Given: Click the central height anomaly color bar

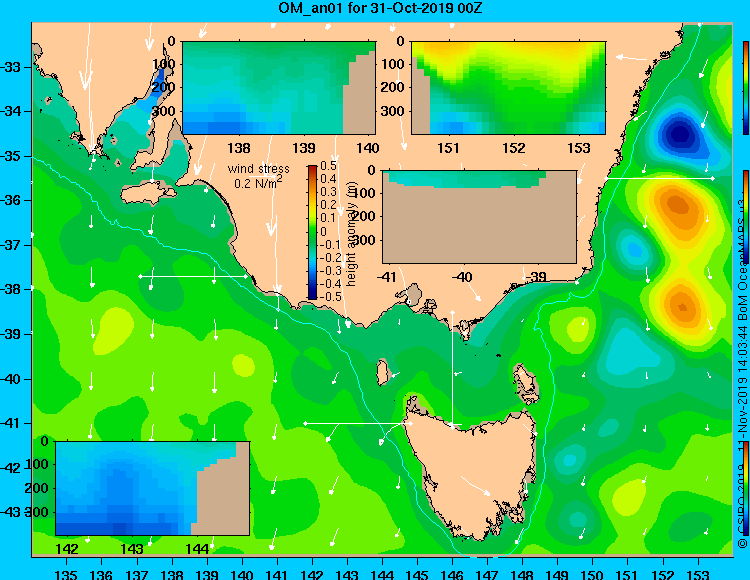Looking at the screenshot, I should (x=312, y=232).
